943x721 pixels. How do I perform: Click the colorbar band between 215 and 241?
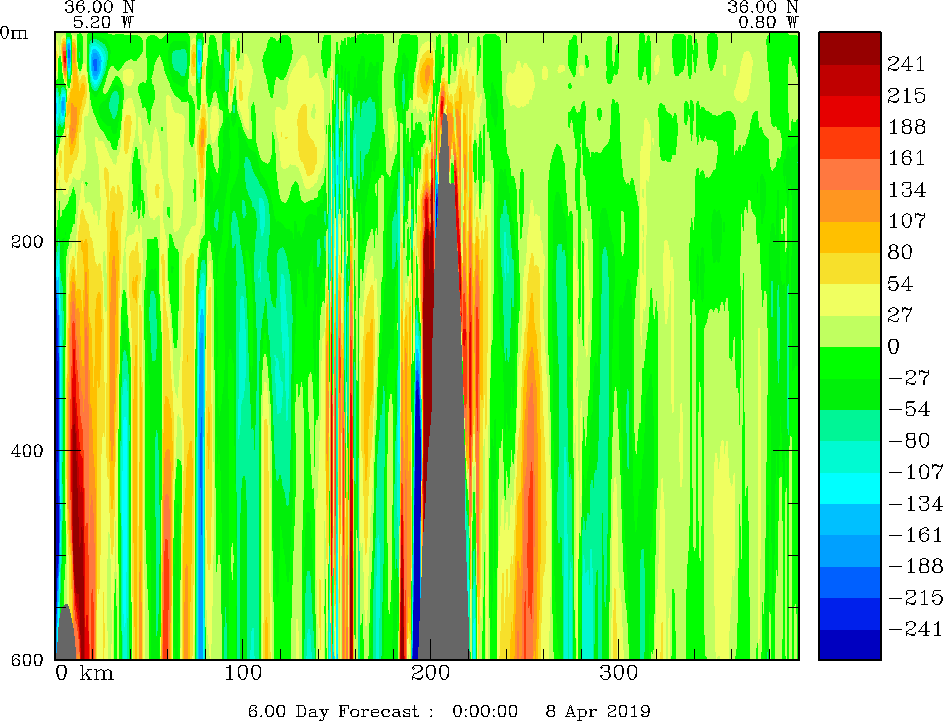point(850,80)
